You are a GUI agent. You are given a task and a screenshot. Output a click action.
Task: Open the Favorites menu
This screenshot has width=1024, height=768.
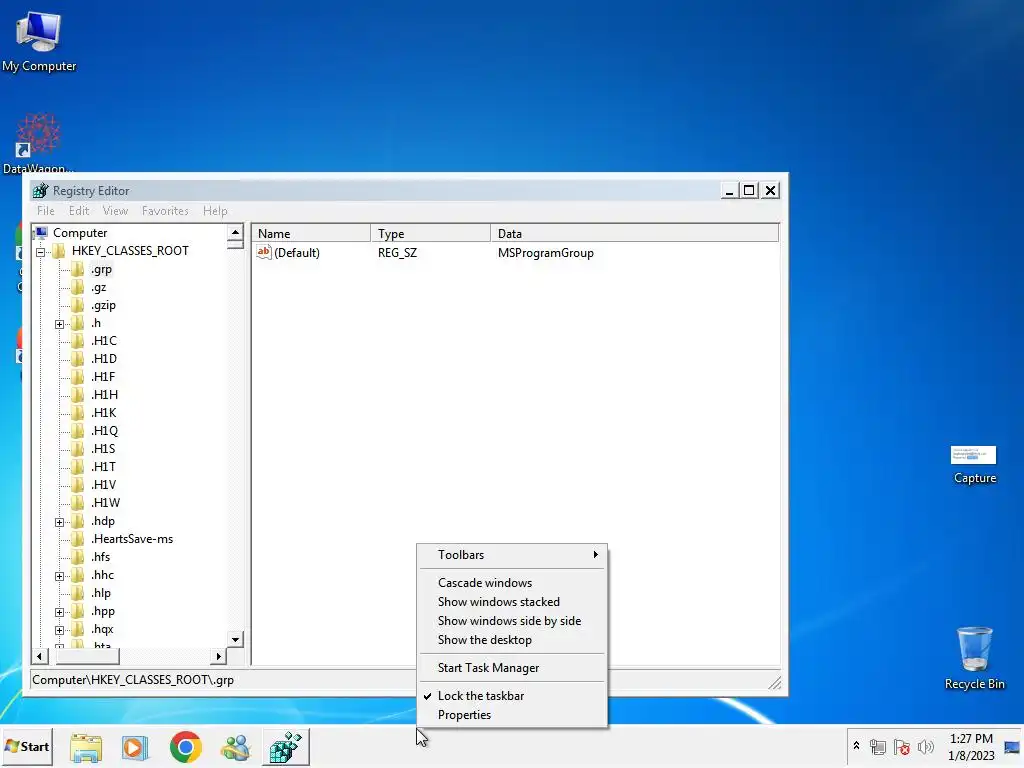[x=165, y=211]
